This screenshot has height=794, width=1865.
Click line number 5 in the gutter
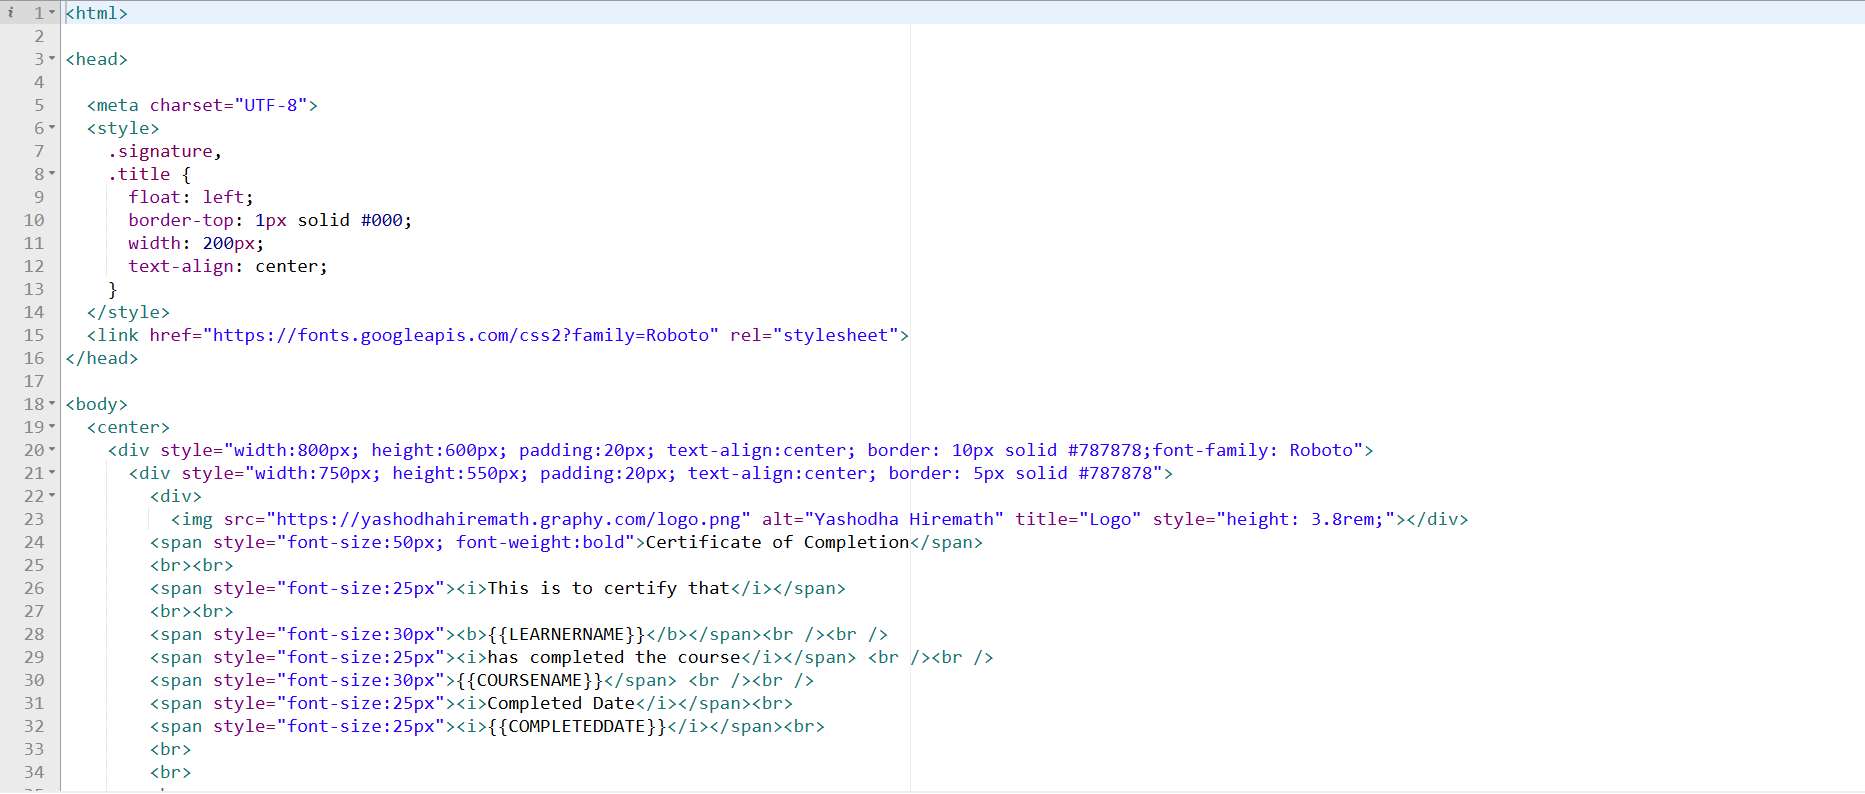coord(39,105)
